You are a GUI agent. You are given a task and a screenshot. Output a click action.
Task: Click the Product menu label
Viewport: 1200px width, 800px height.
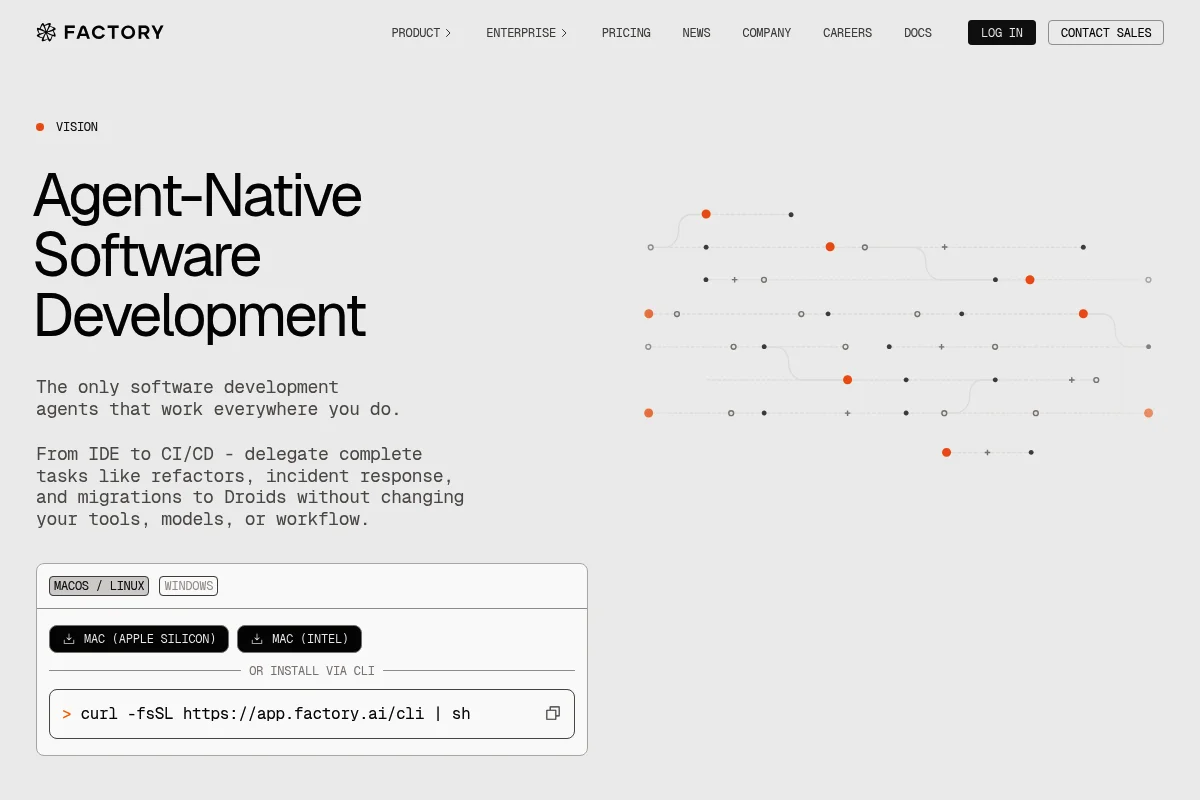pos(415,33)
